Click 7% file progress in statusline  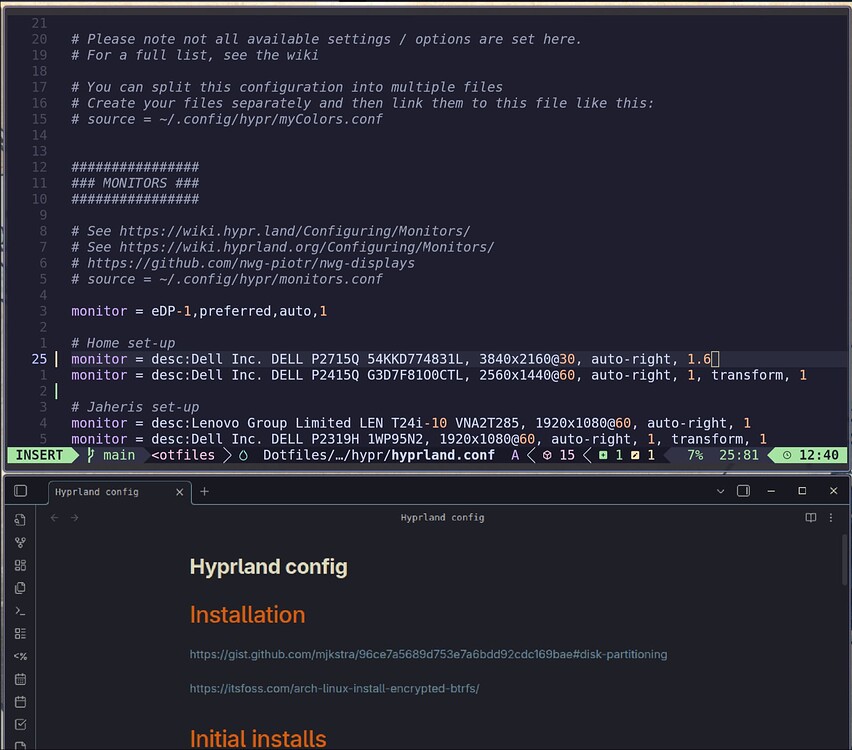point(695,455)
